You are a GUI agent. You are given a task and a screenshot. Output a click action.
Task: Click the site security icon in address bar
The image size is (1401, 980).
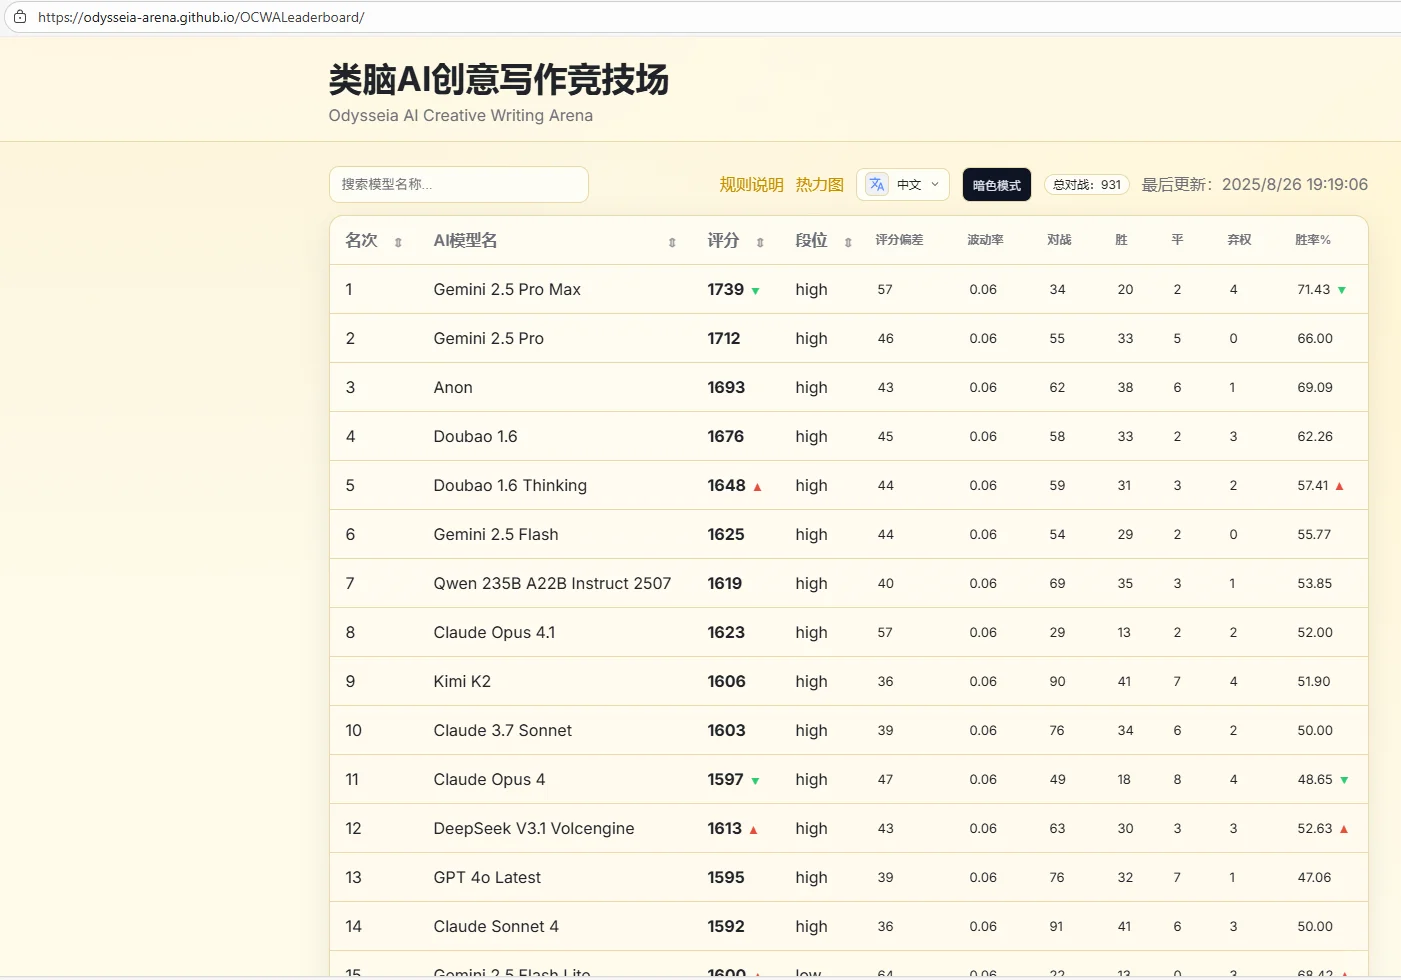(22, 16)
